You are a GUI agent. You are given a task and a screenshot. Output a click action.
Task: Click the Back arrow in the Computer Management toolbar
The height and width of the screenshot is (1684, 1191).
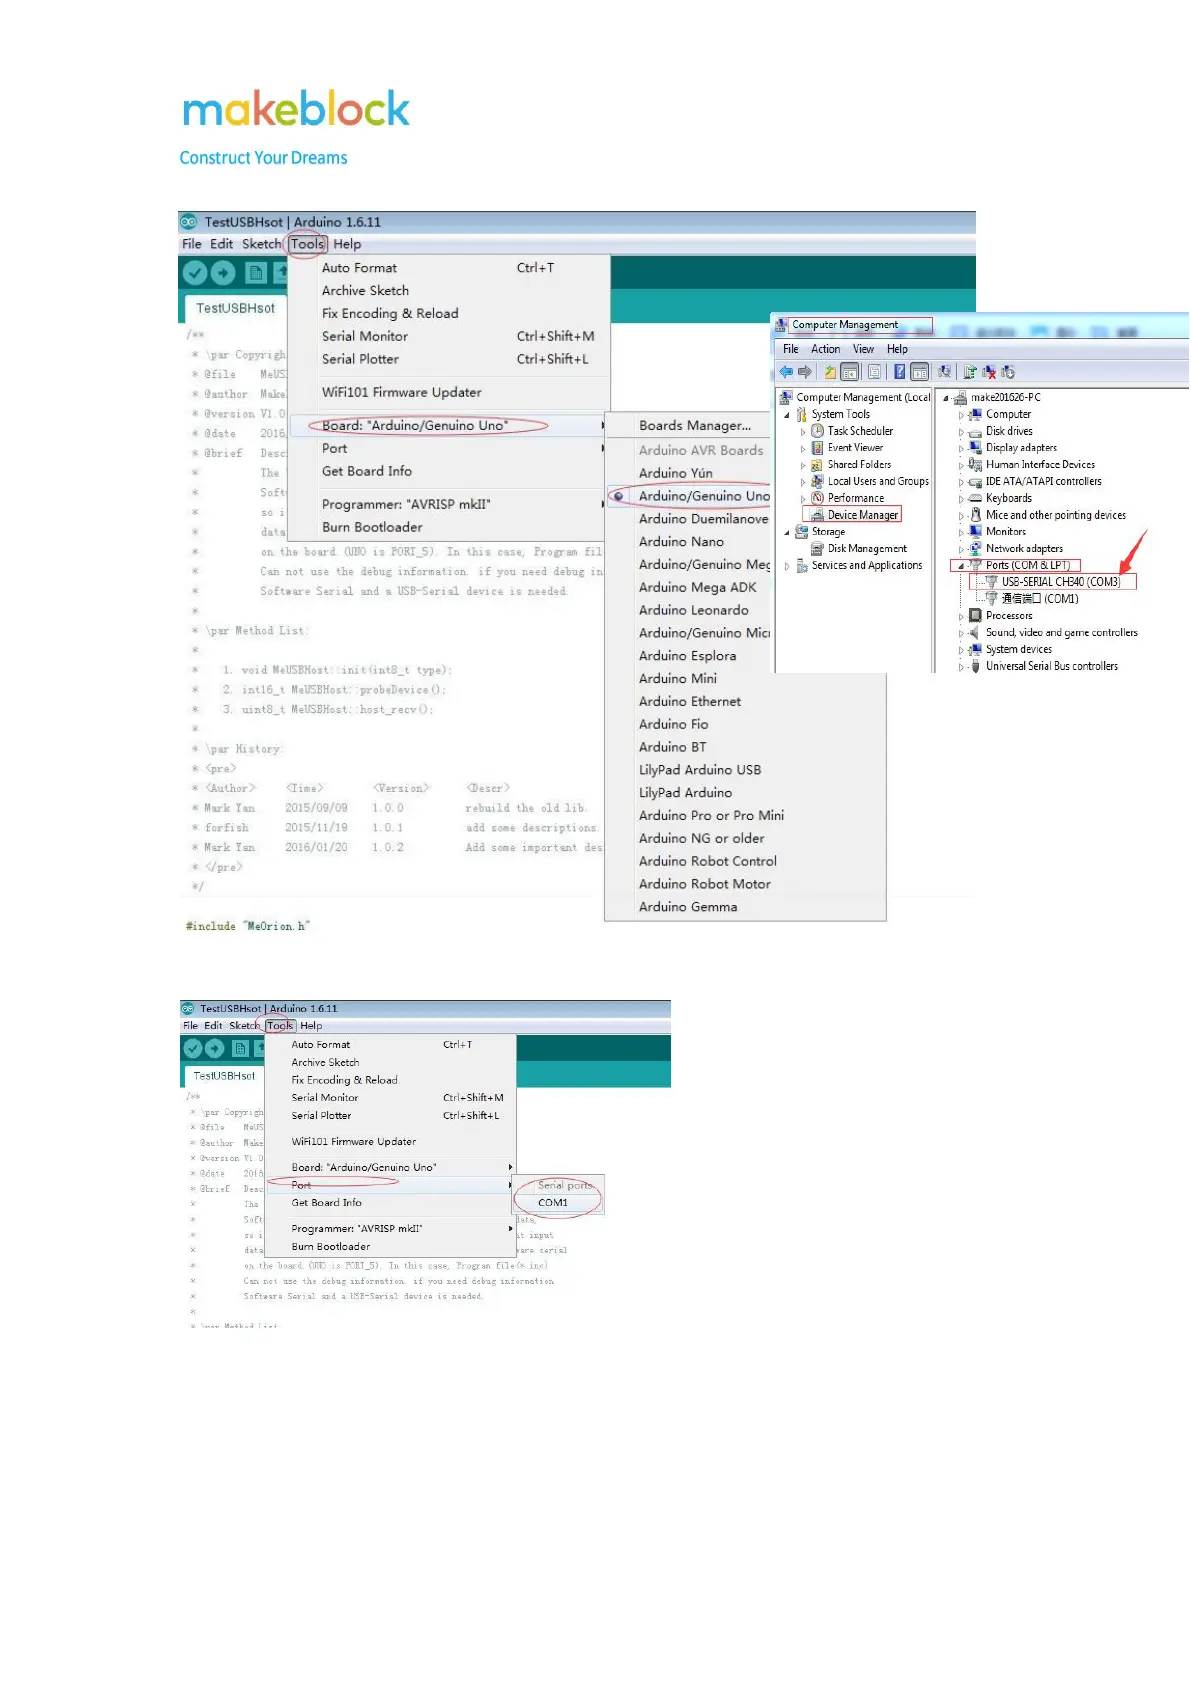pyautogui.click(x=786, y=372)
